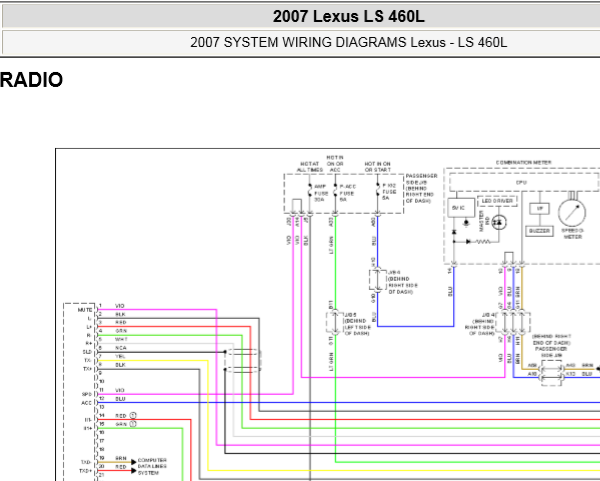Click the TXD- pin label
The width and height of the screenshot is (600, 481).
pyautogui.click(x=86, y=462)
